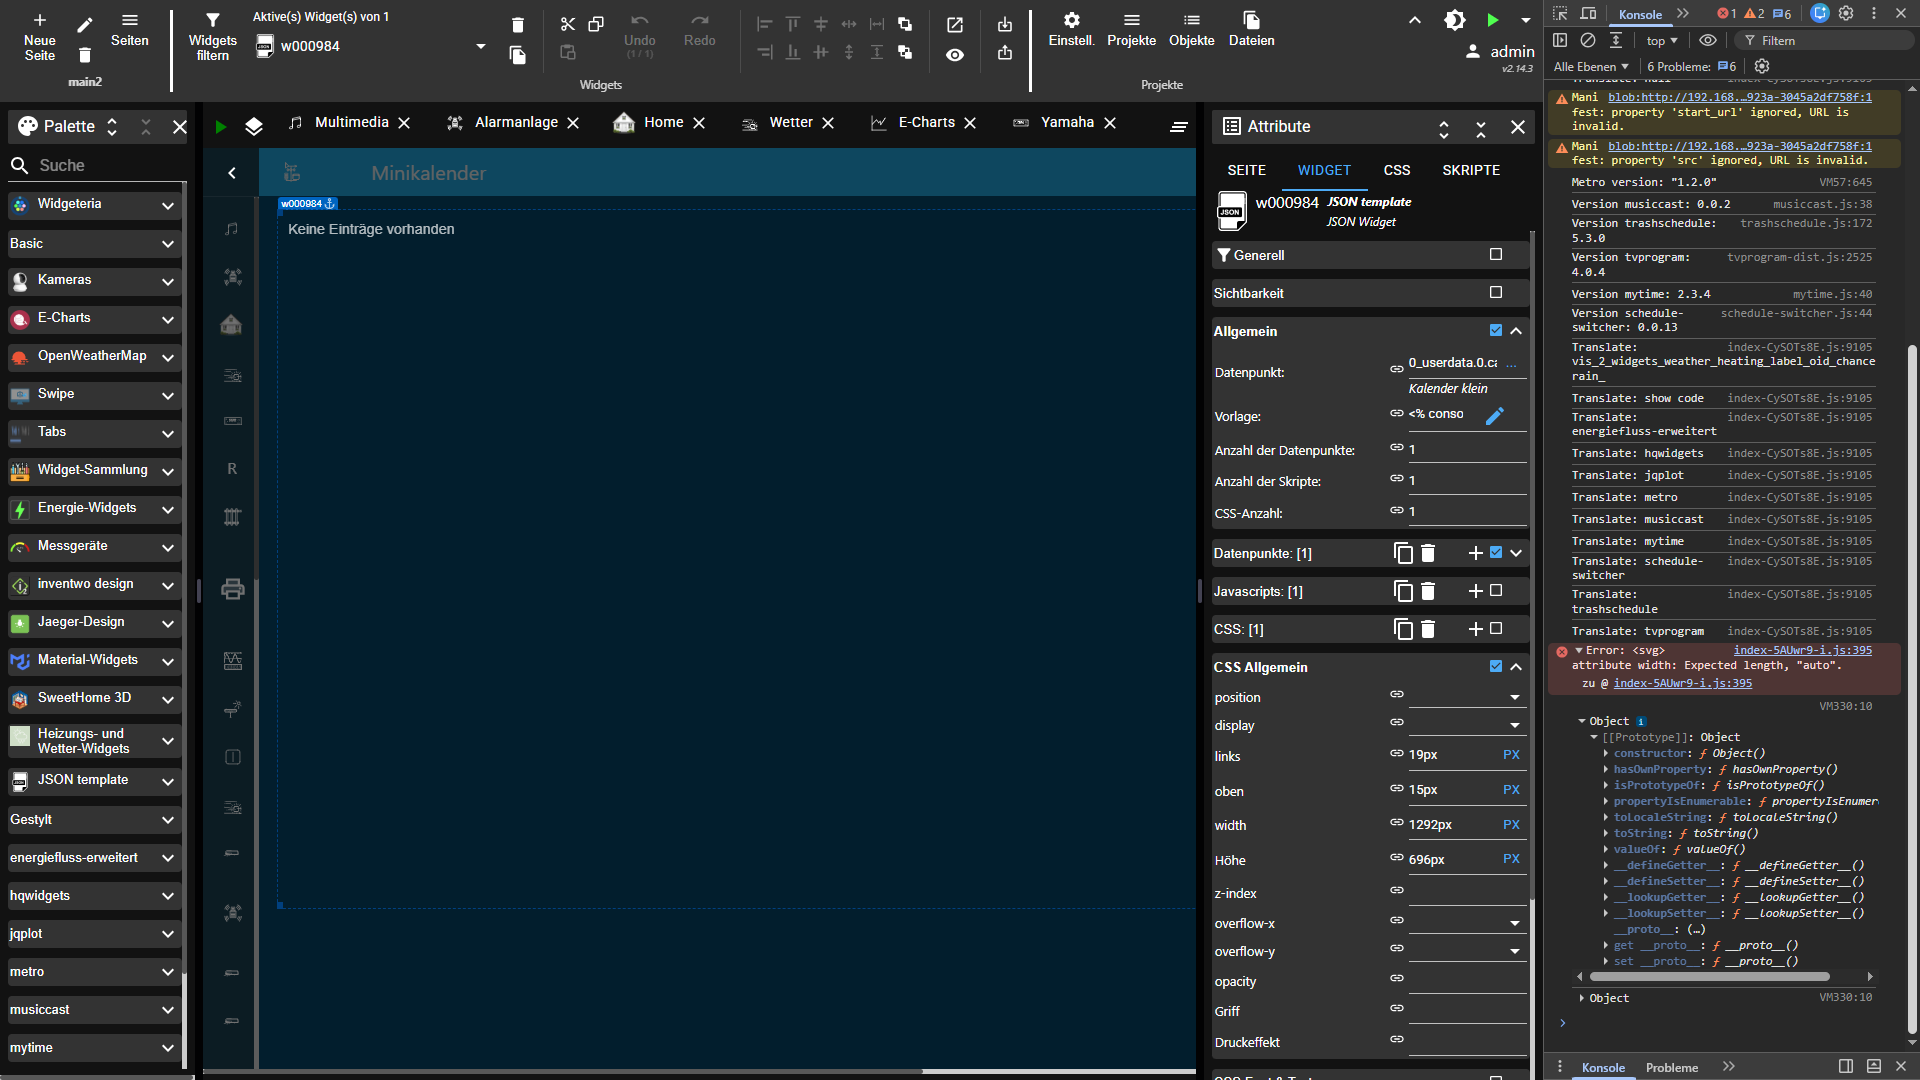Toggle the dark/light theme icon

(x=1455, y=20)
